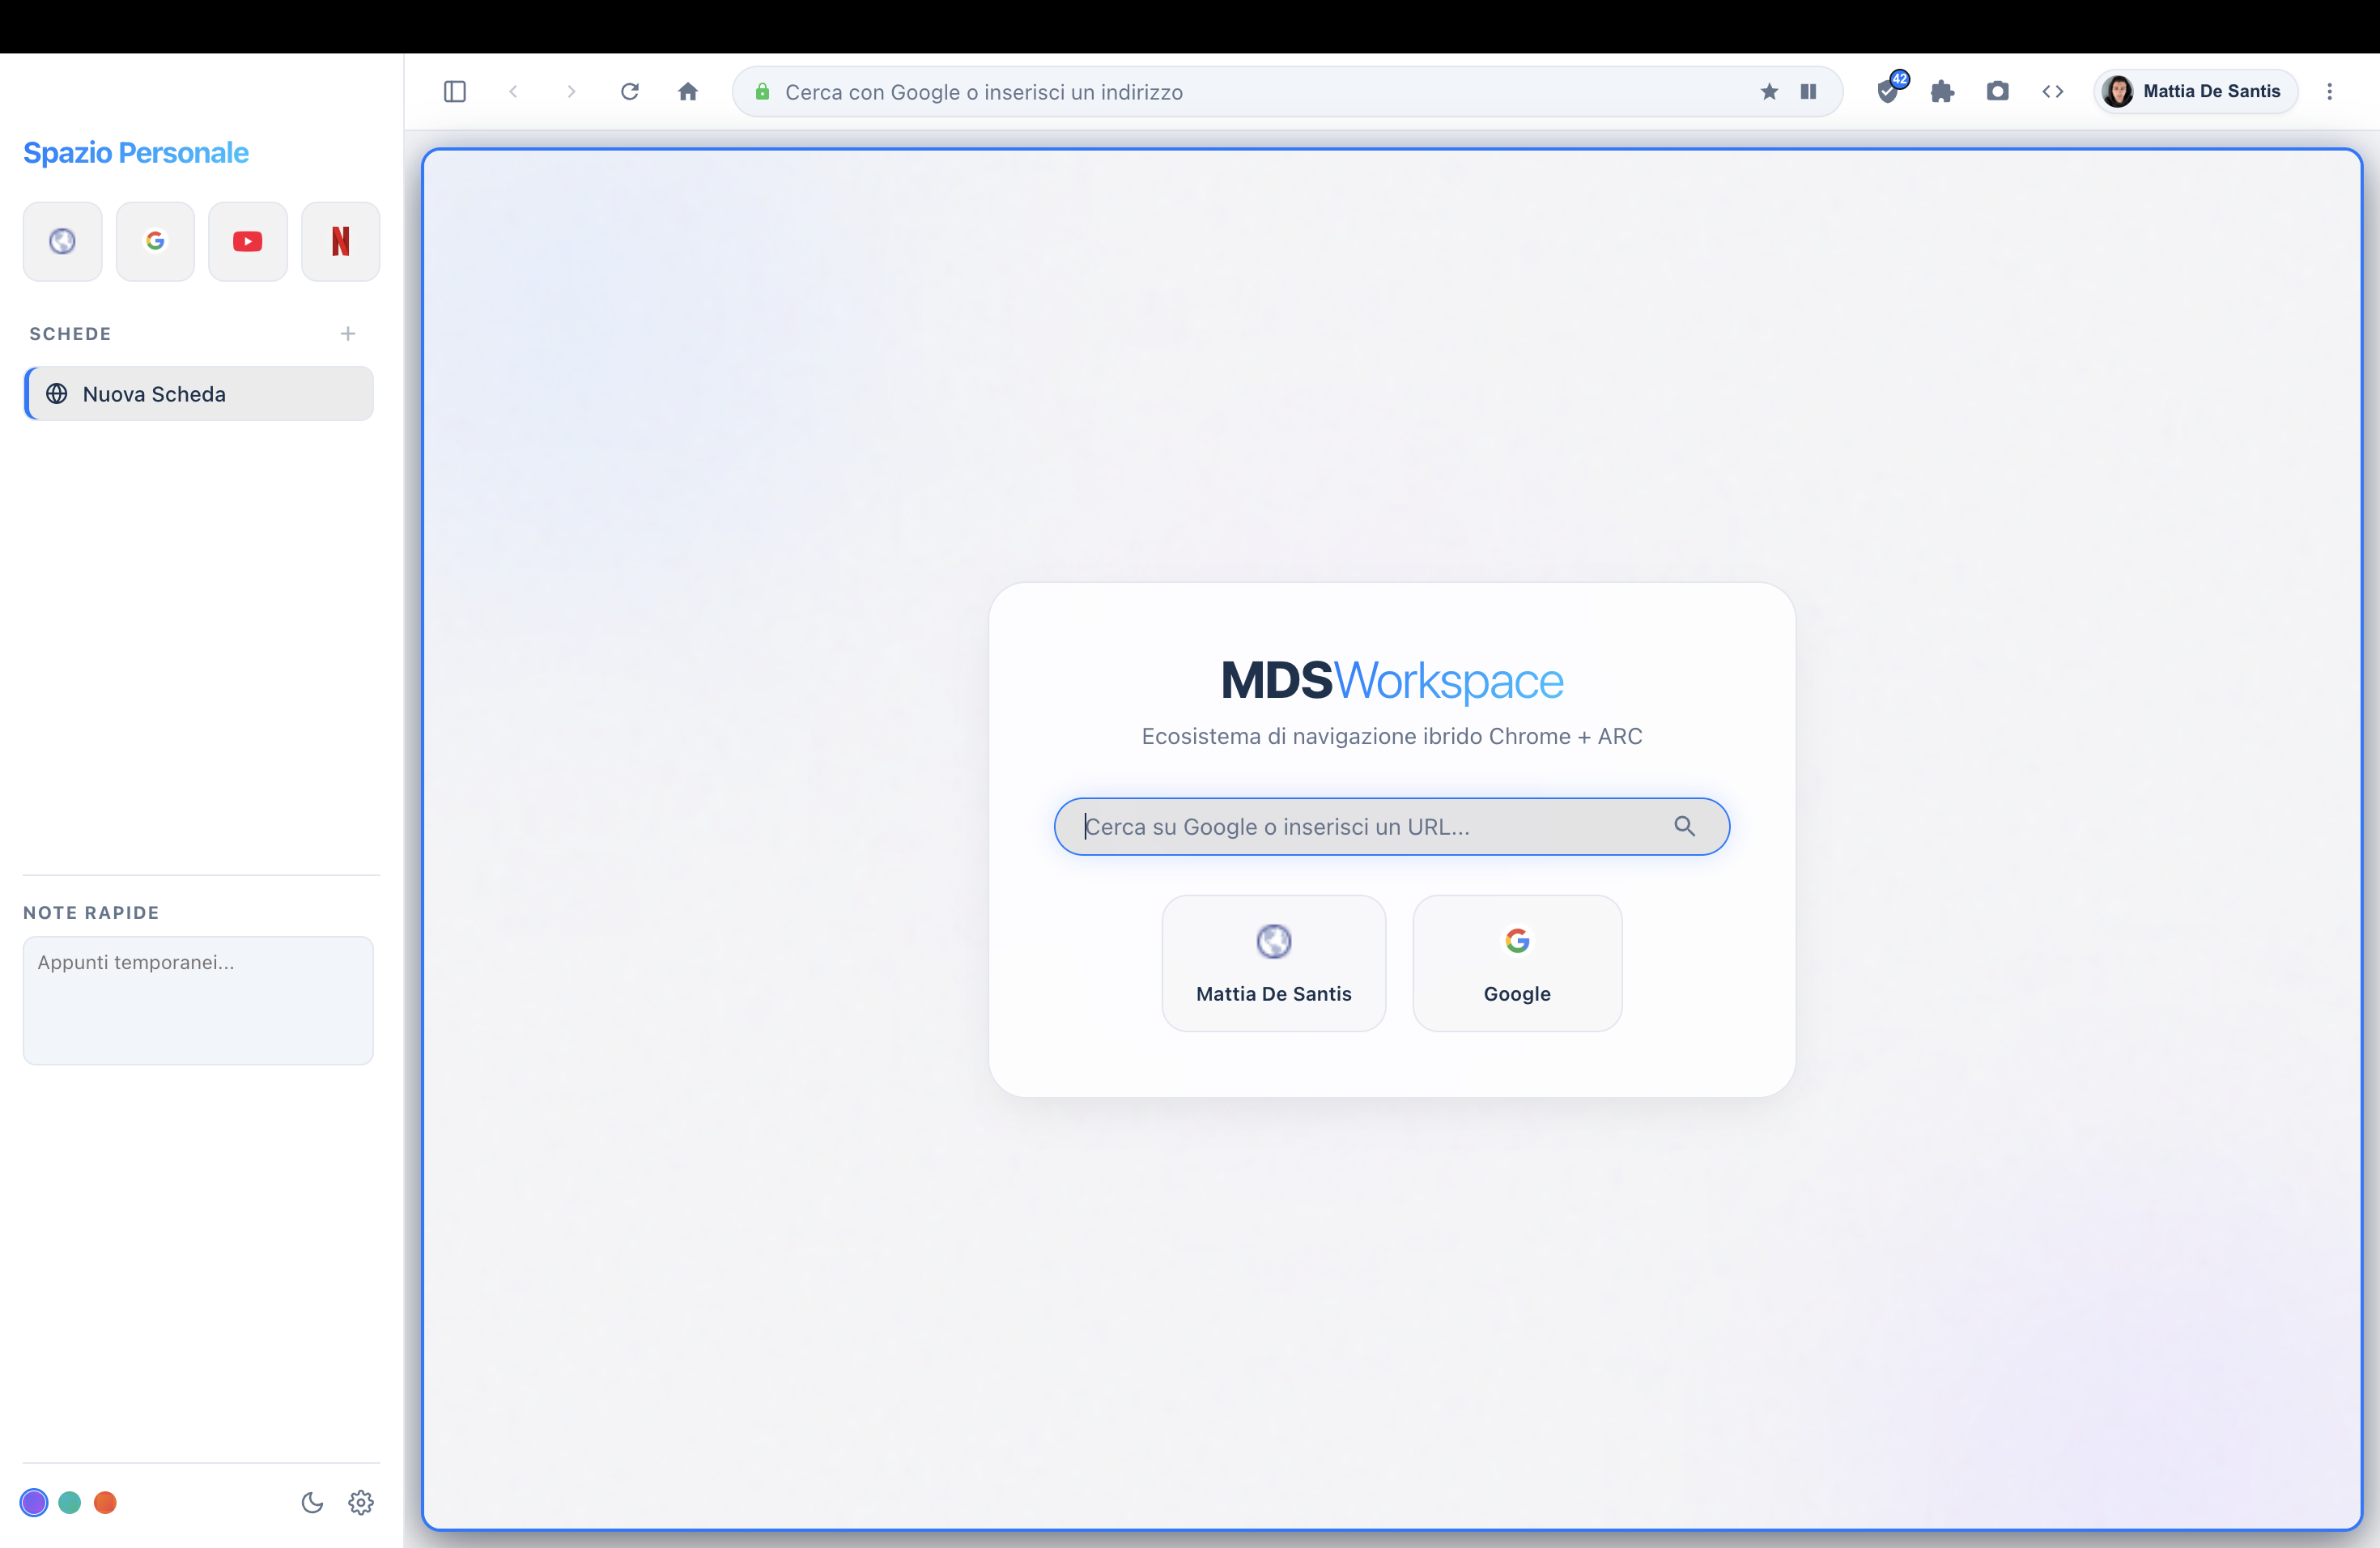Screen dimensions: 2380x1548
Task: Open the YouTube shortcut in sidebar
Action: pos(248,241)
